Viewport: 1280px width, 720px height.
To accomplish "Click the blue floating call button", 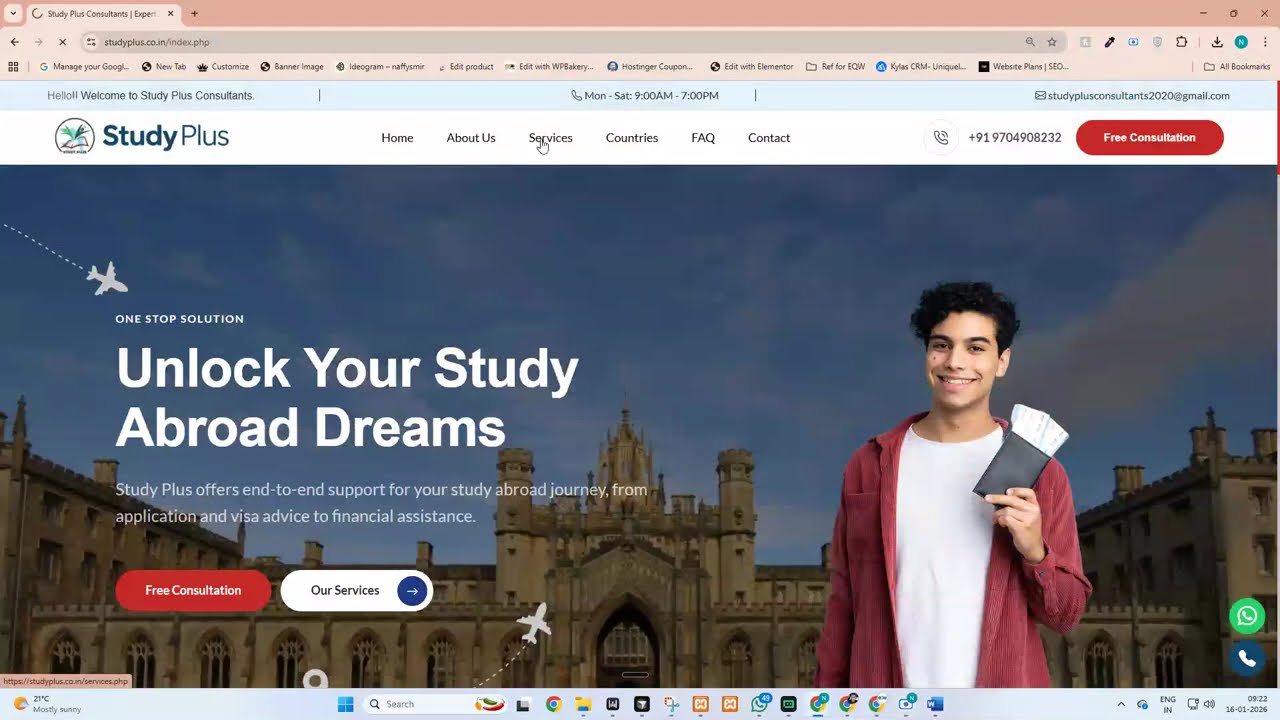I will [x=1247, y=659].
